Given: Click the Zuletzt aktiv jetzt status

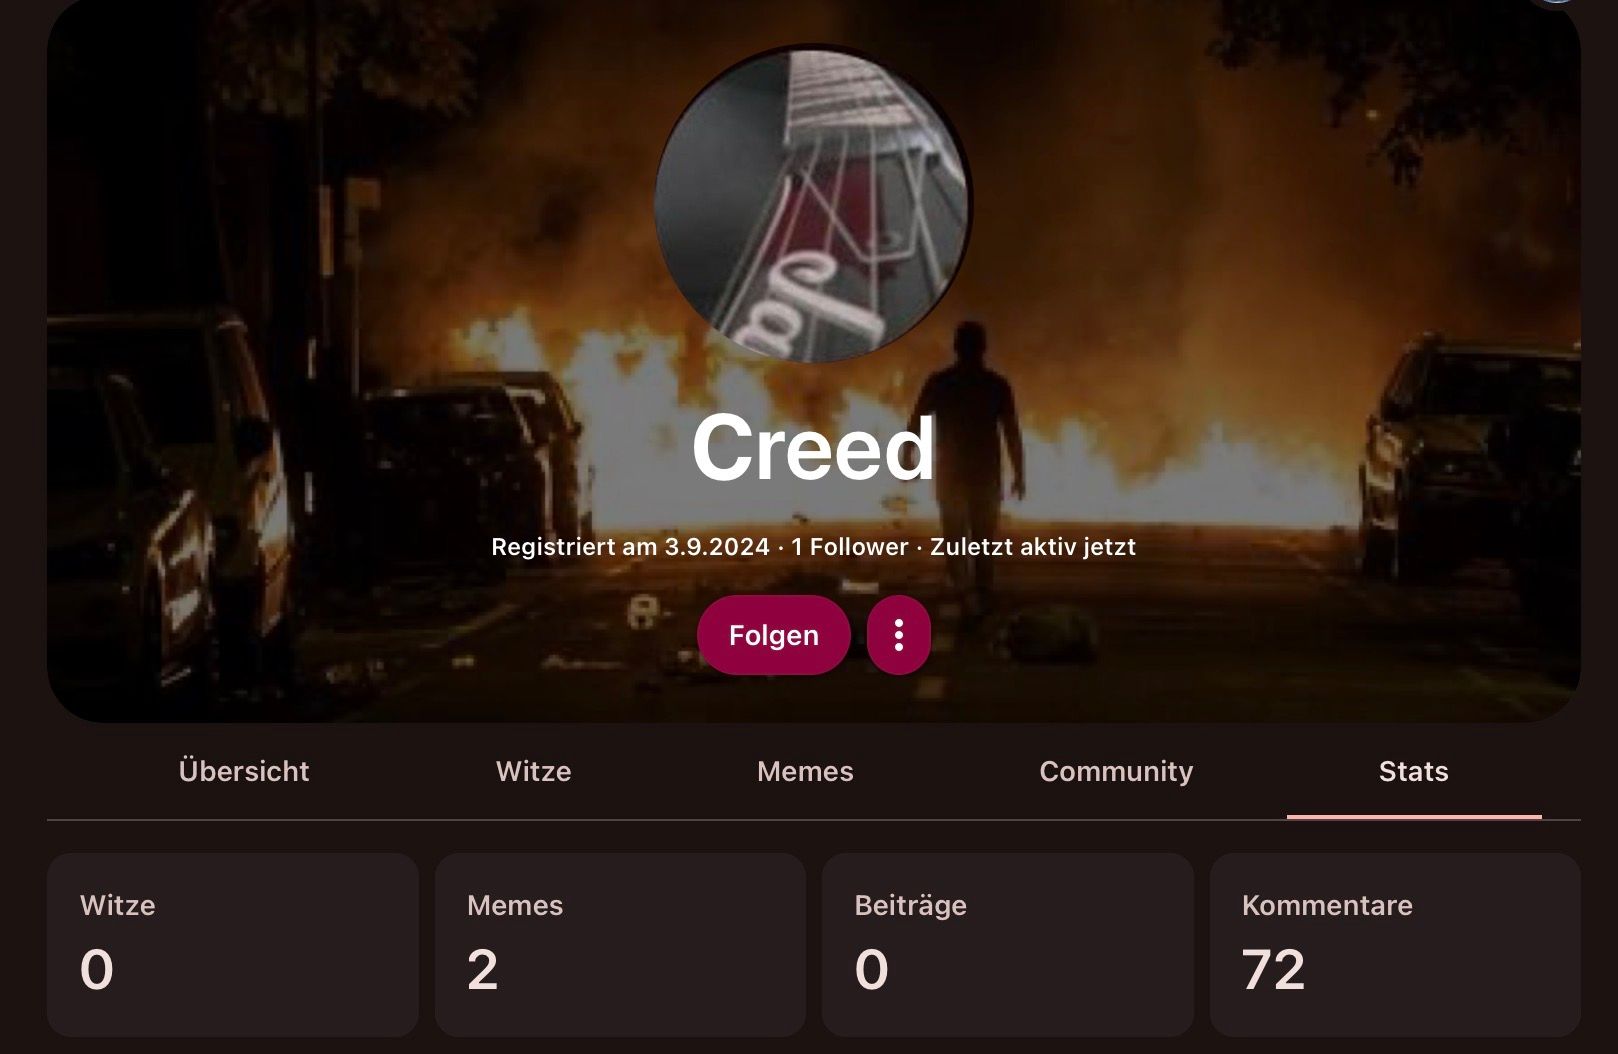Looking at the screenshot, I should 1033,547.
